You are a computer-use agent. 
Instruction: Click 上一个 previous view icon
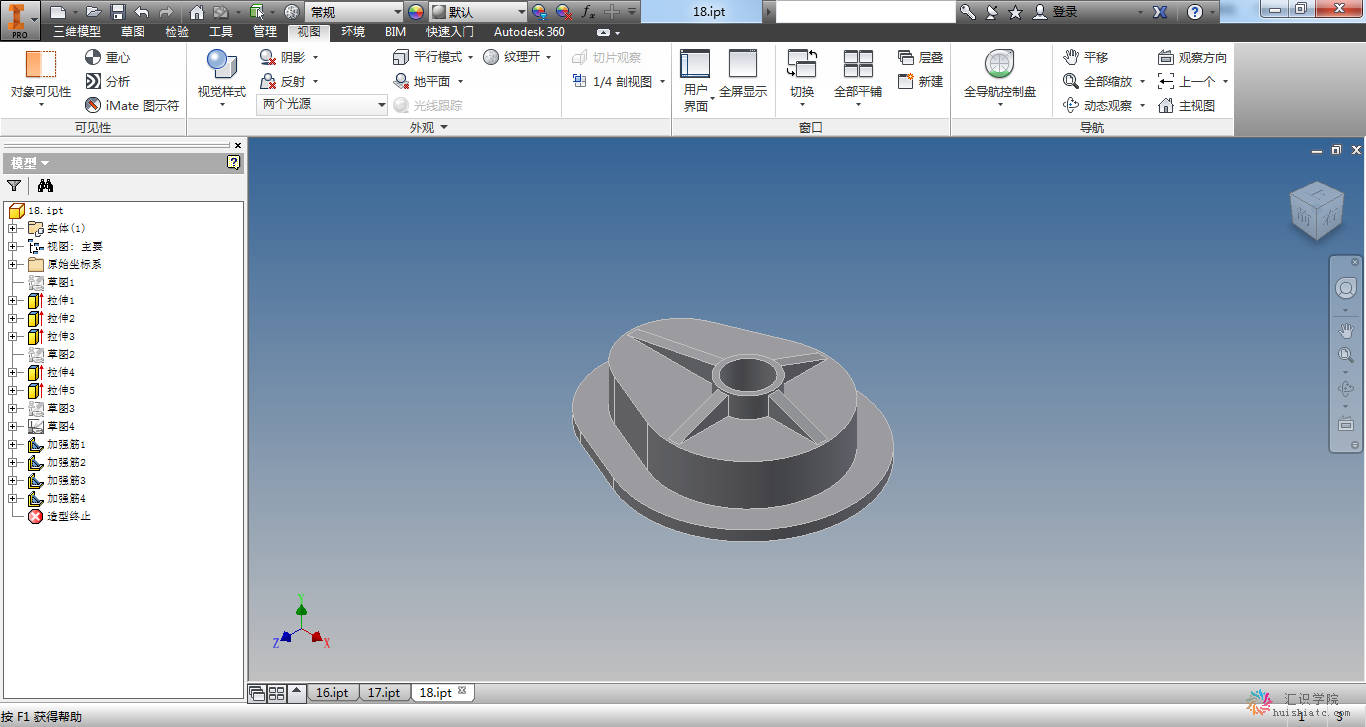[1166, 81]
